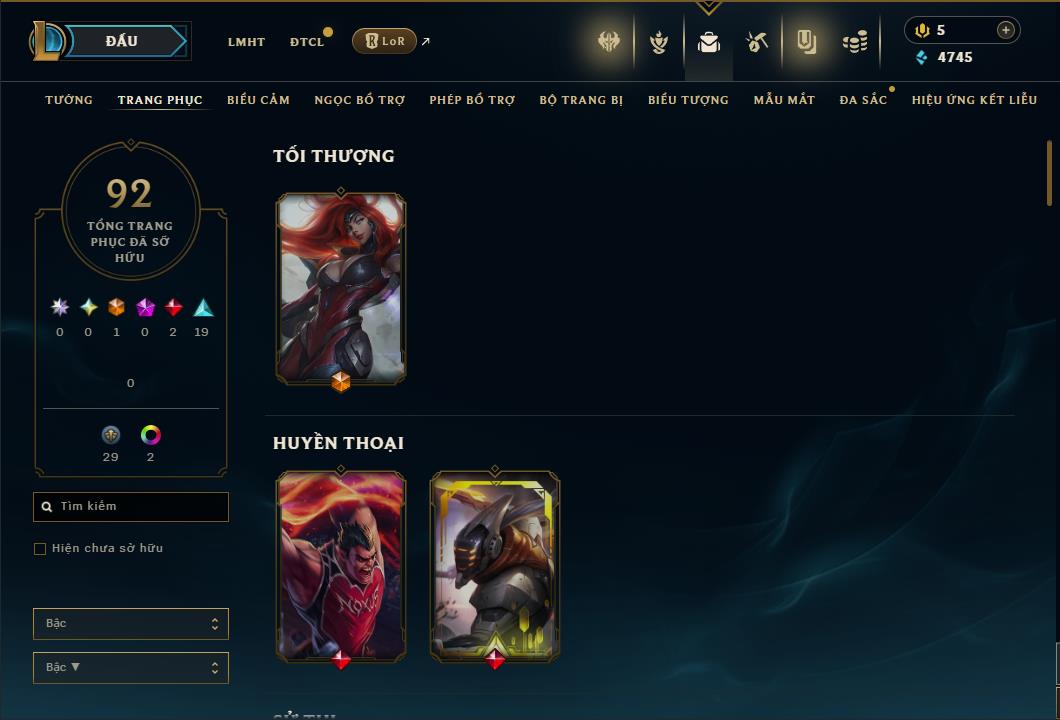Open the Hextech crafting hammer icon
1060x720 pixels.
pos(757,43)
